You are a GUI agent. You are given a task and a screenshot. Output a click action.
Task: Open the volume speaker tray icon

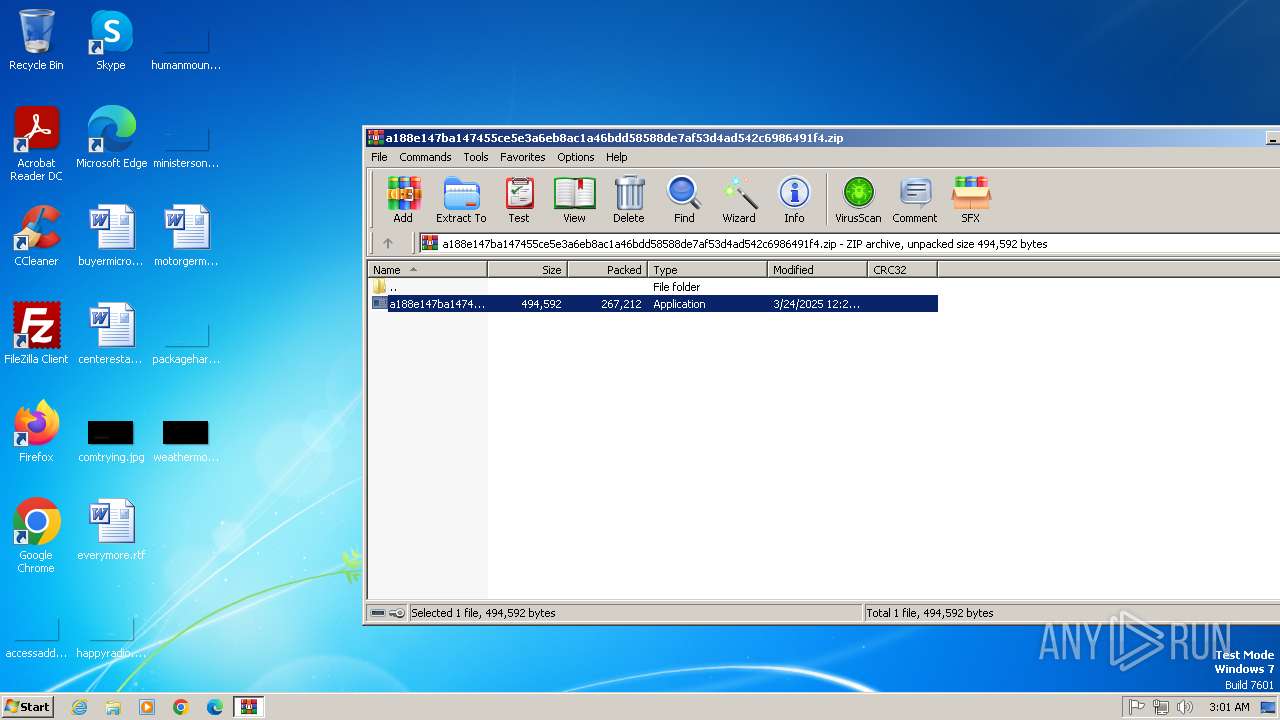[x=1185, y=707]
